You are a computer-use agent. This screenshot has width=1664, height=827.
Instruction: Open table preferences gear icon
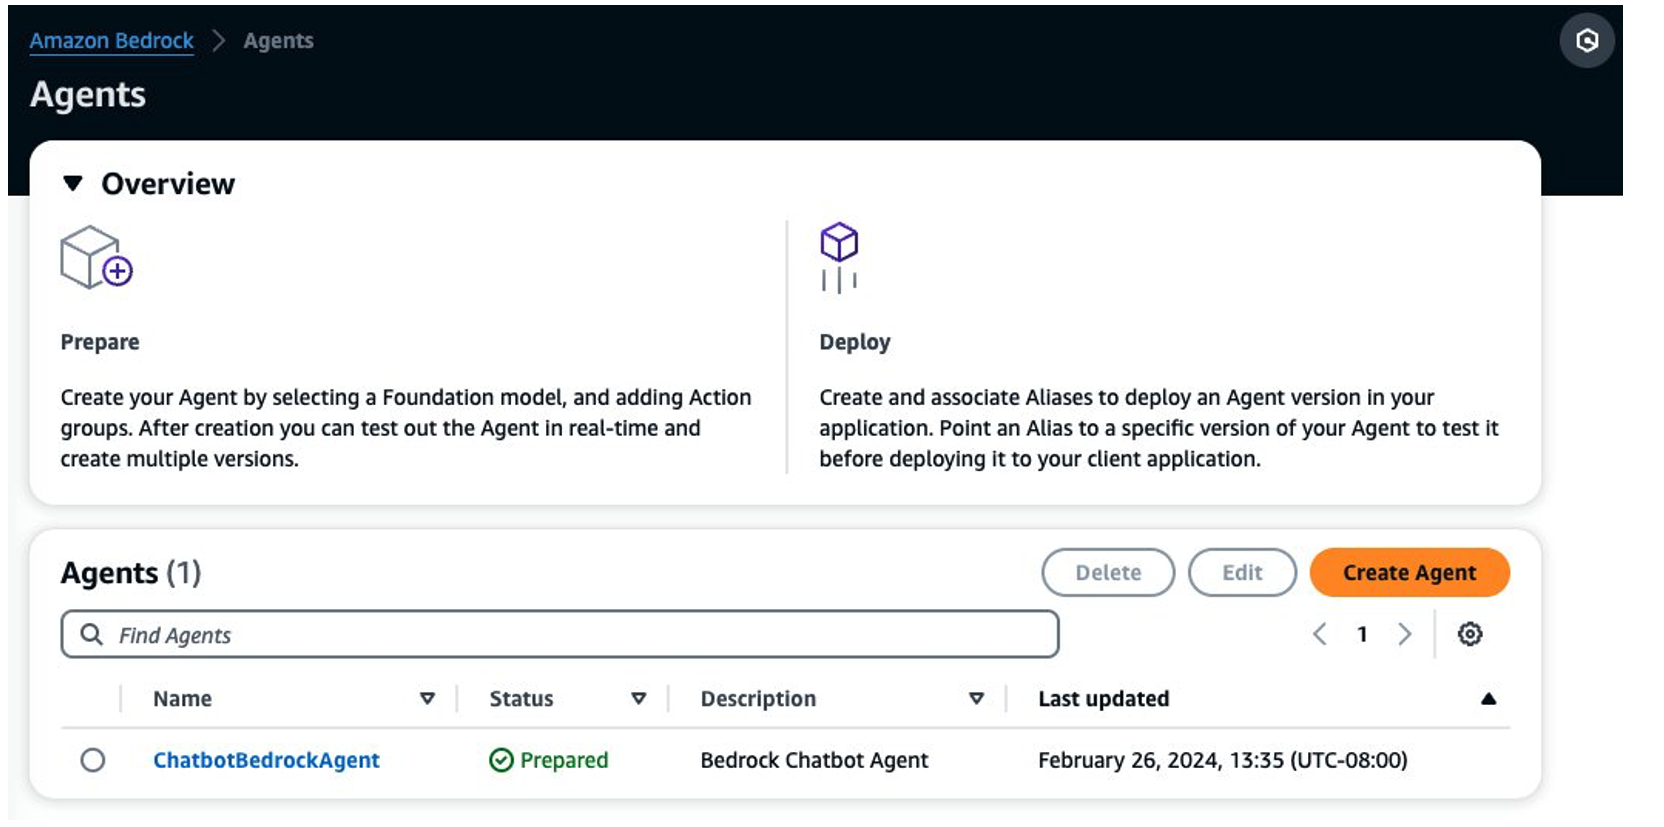pos(1469,634)
